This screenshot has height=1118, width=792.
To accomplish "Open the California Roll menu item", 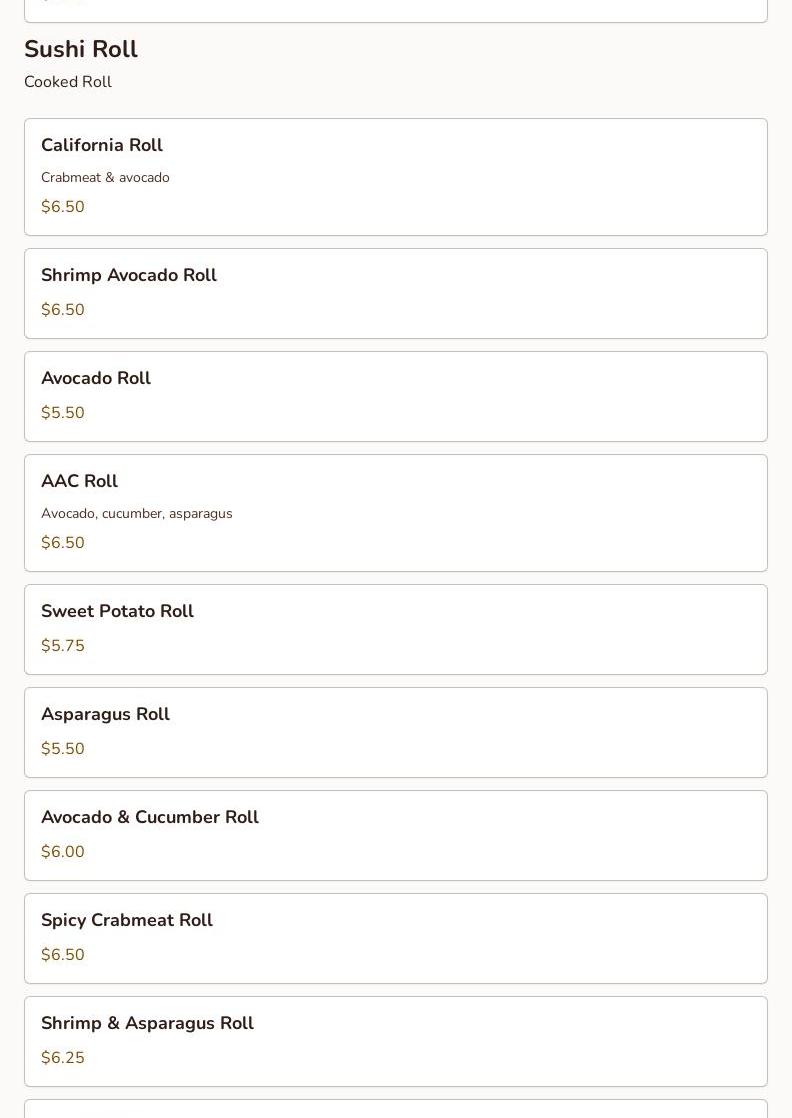I will click(x=395, y=177).
